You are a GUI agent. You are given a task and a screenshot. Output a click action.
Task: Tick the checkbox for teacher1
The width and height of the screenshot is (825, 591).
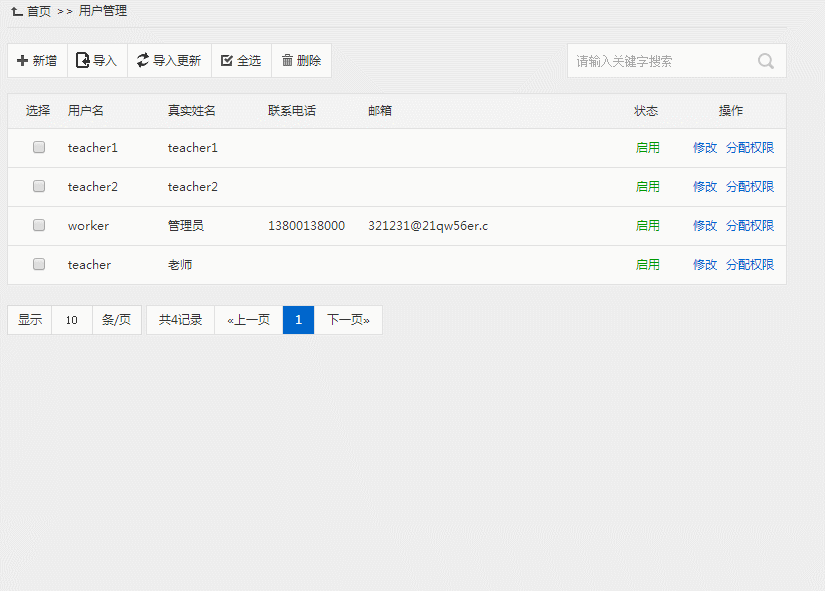pyautogui.click(x=39, y=147)
